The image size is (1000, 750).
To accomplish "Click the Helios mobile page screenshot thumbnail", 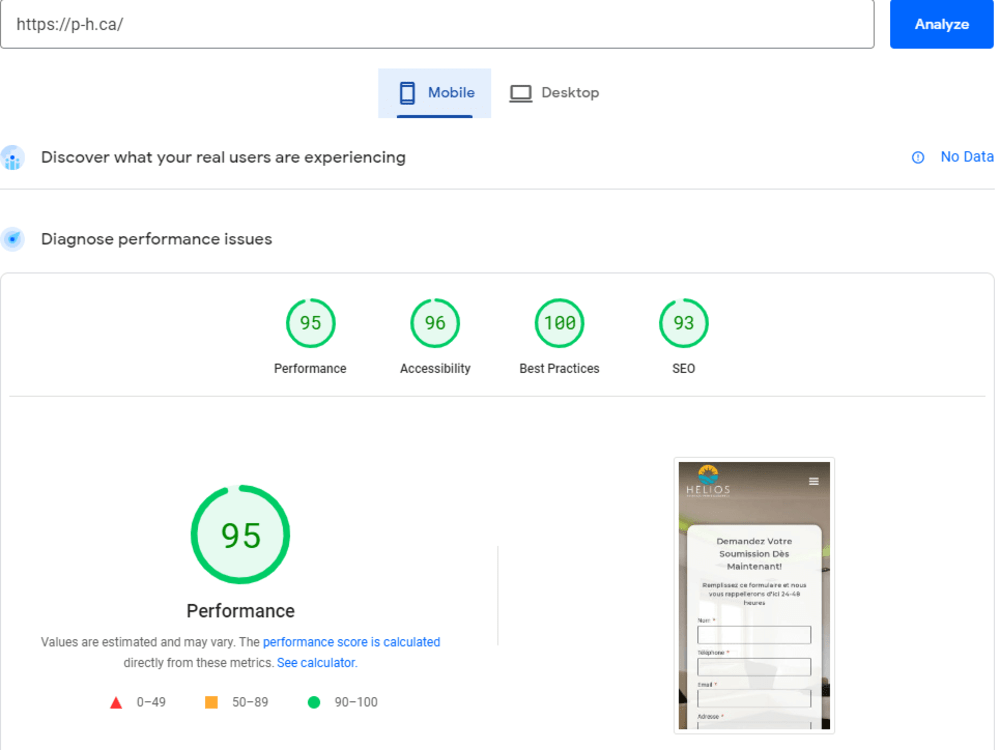I will point(754,596).
